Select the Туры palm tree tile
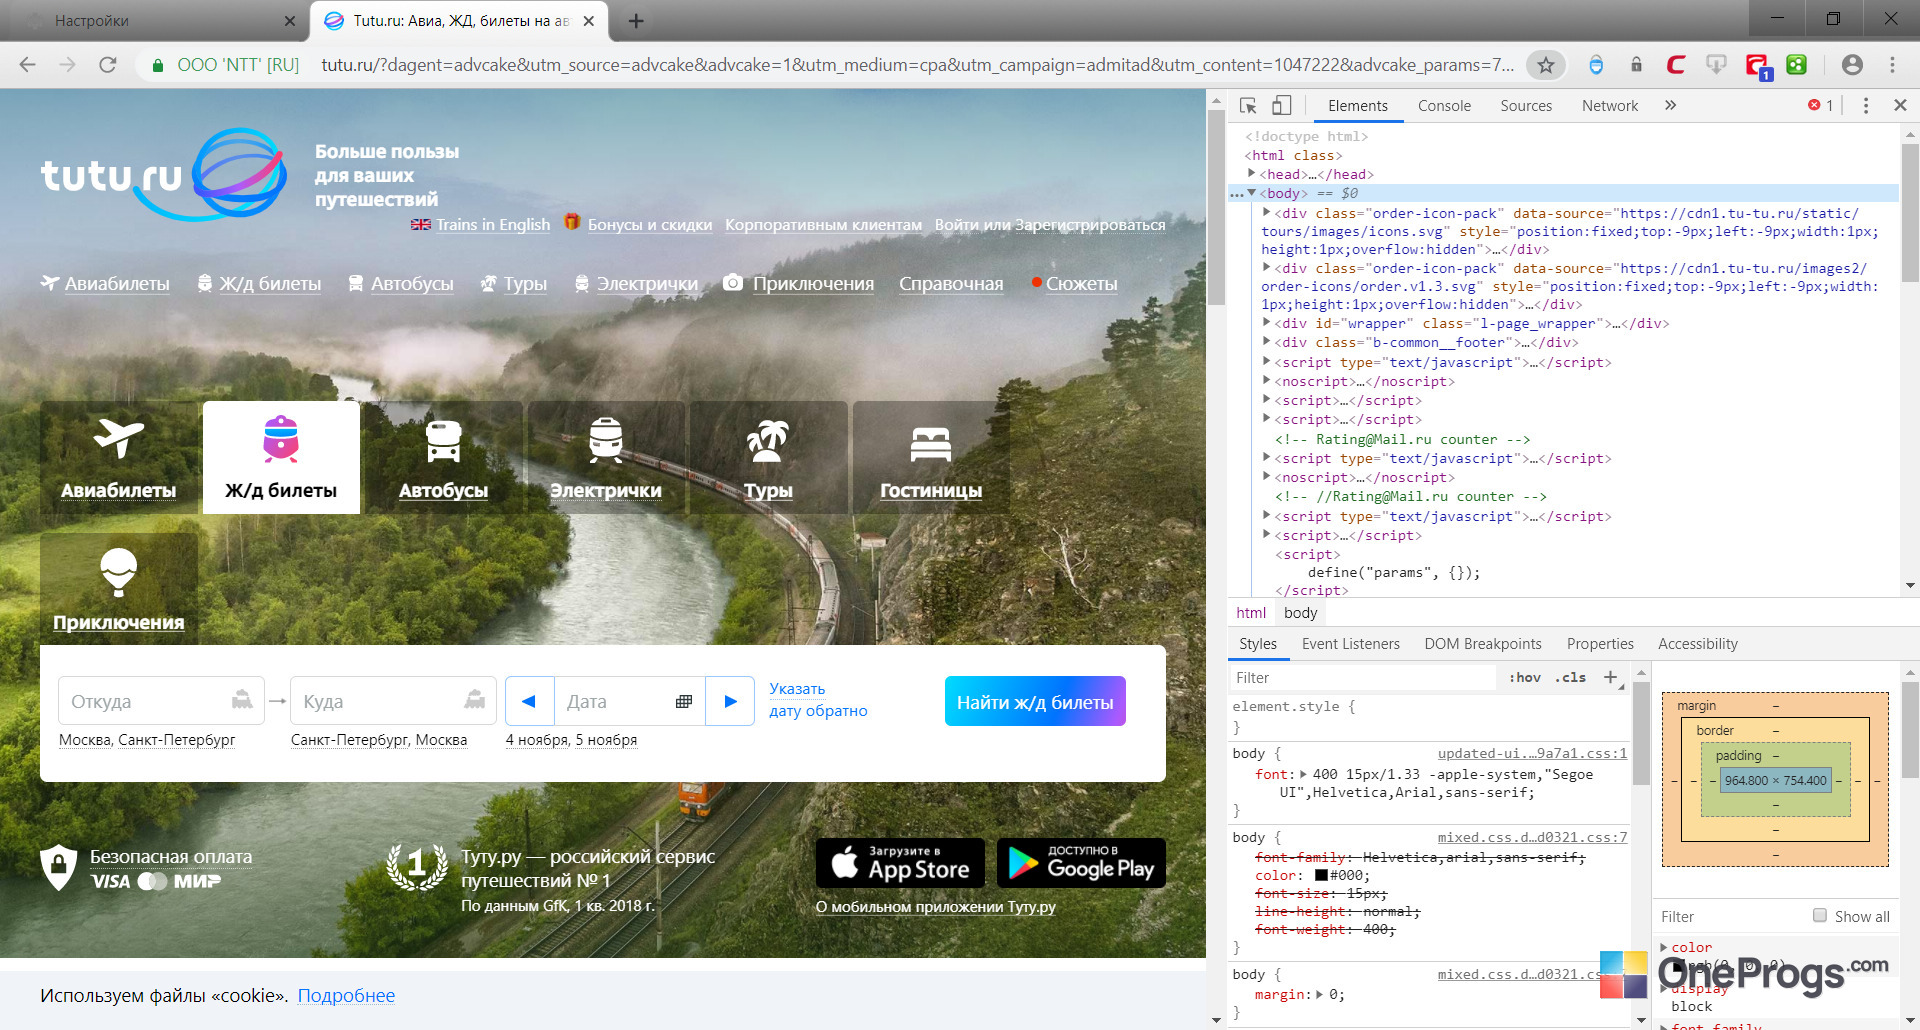Viewport: 1920px width, 1030px height. point(768,458)
